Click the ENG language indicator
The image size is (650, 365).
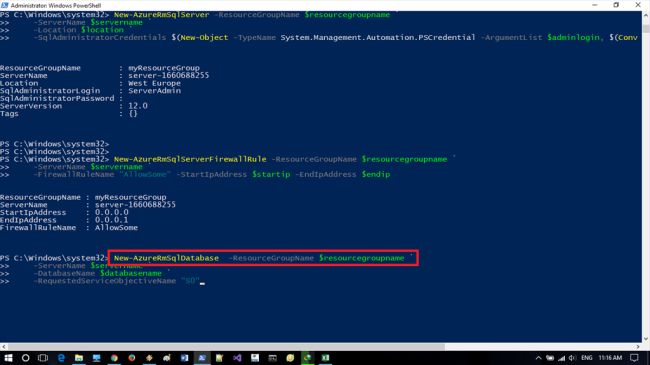click(587, 358)
